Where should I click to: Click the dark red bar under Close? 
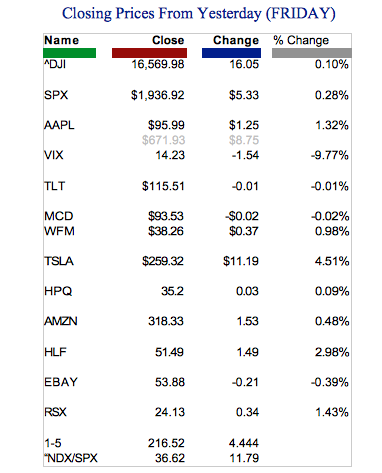pos(149,53)
